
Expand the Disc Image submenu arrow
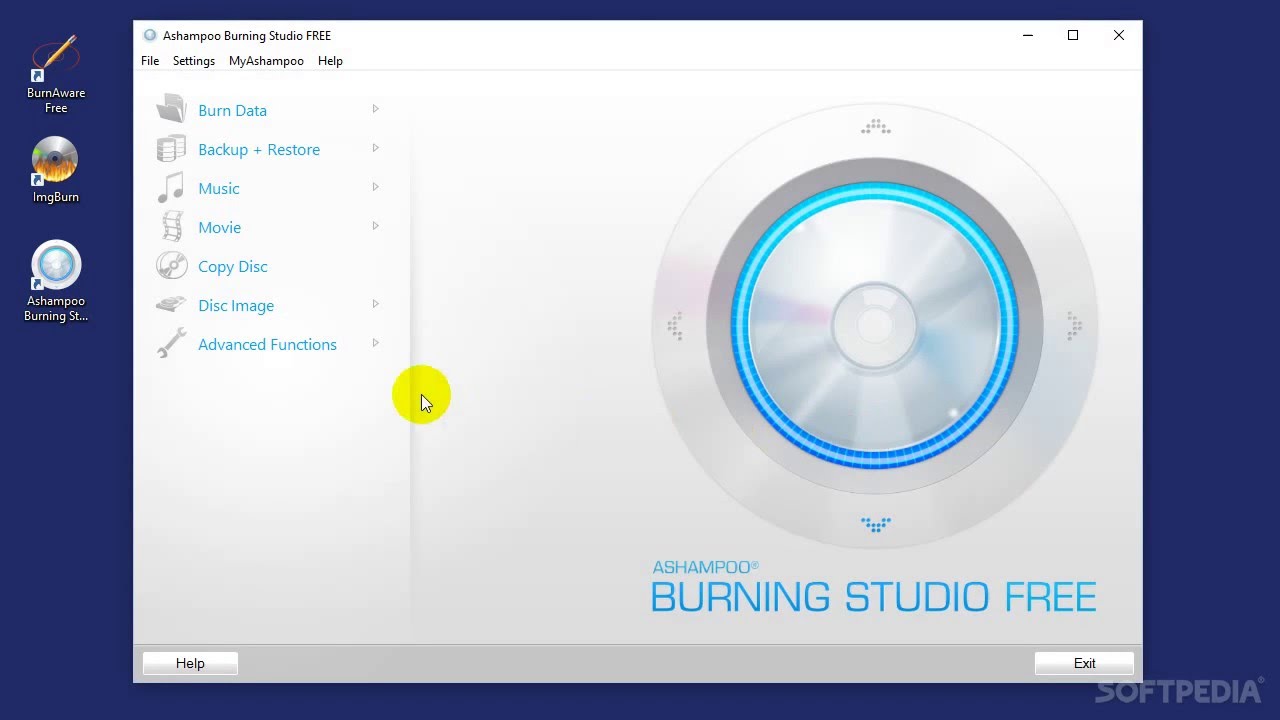click(376, 304)
